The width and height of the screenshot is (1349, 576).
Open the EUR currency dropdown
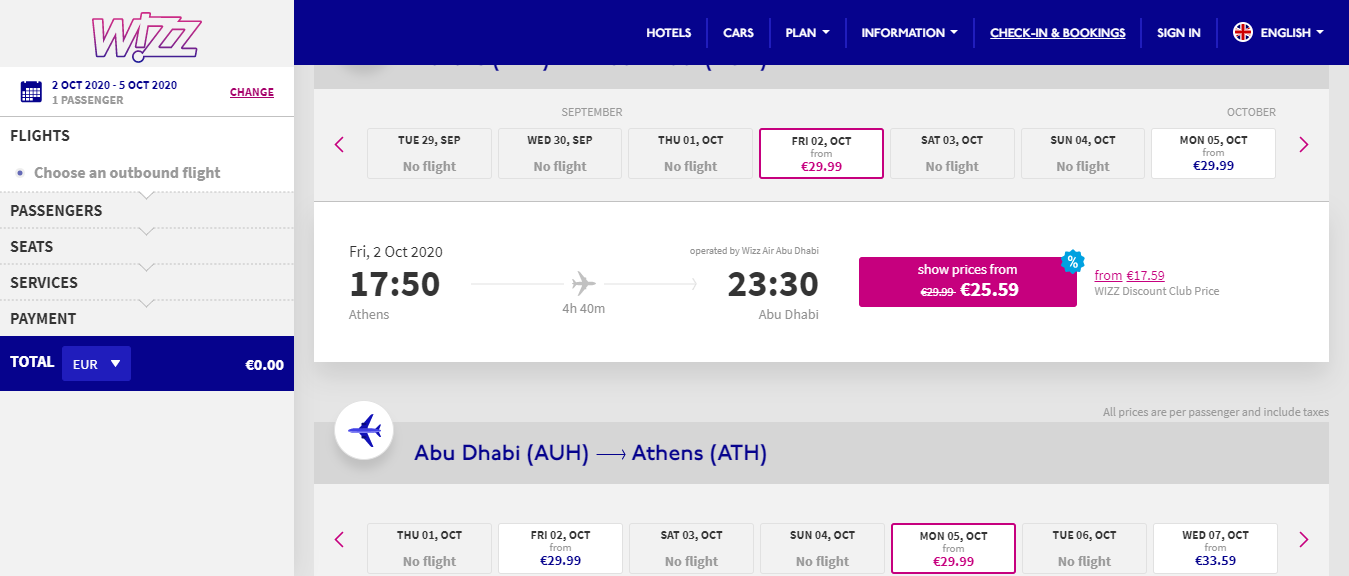point(96,364)
